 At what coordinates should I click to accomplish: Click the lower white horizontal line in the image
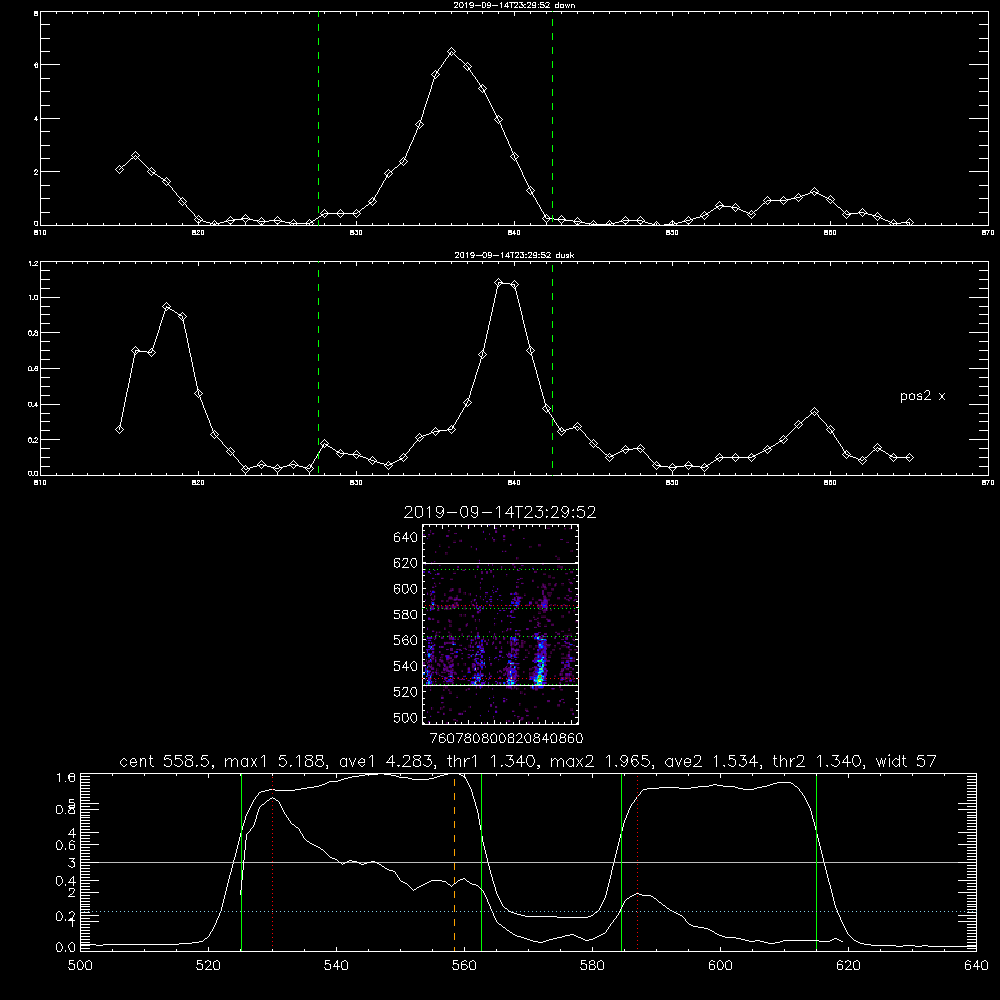tap(501, 685)
